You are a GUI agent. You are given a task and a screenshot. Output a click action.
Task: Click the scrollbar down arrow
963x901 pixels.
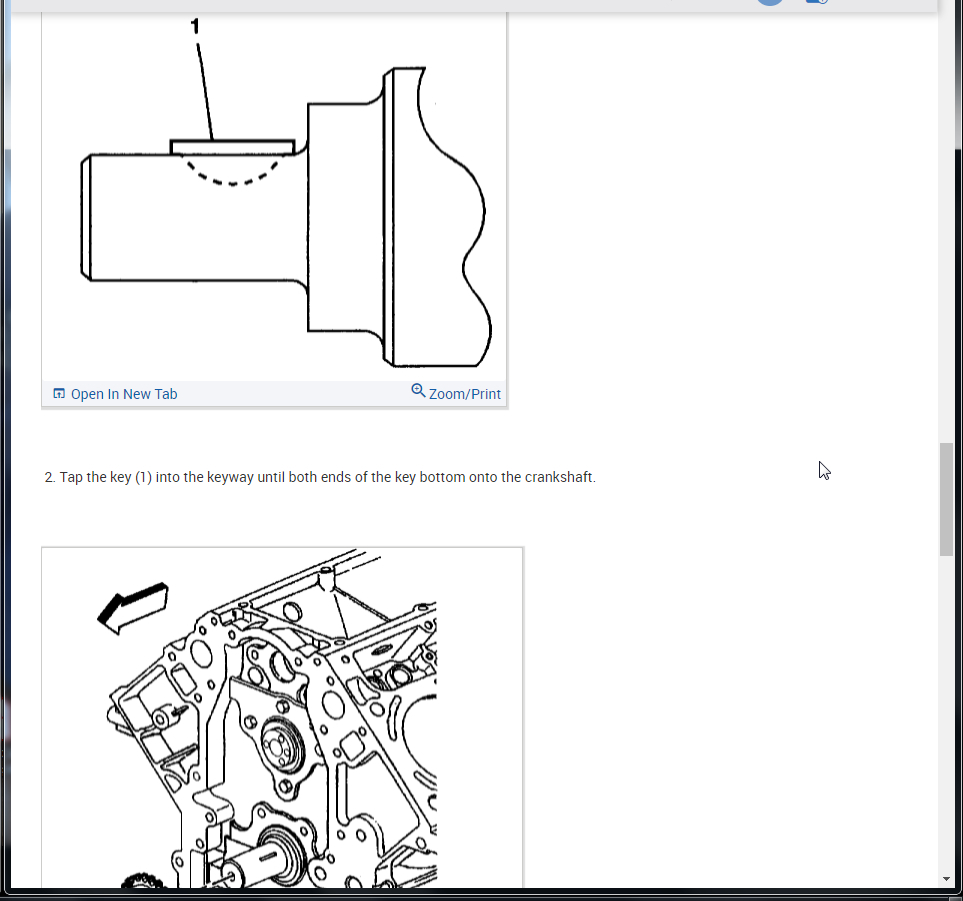(946, 879)
